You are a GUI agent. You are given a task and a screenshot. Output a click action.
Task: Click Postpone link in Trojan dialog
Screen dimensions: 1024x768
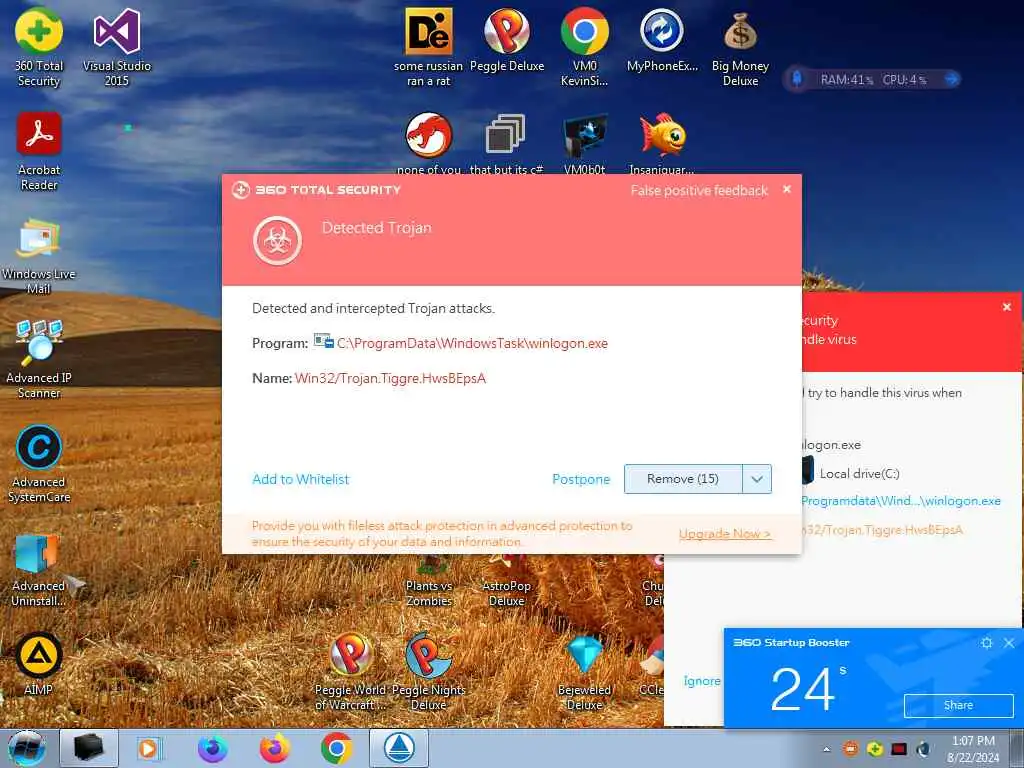coord(581,479)
